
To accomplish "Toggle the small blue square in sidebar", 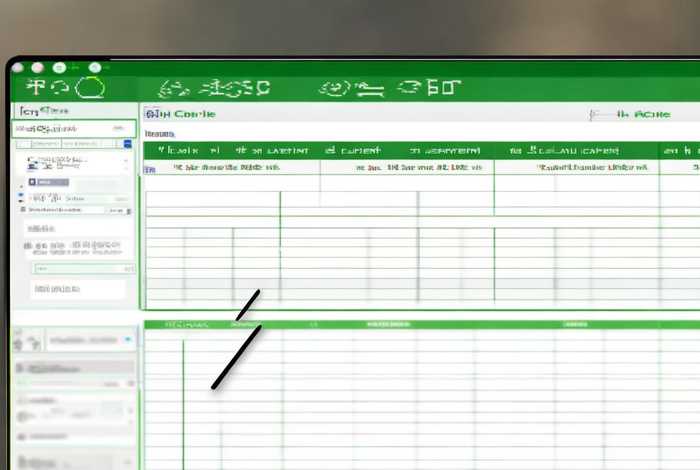I will coord(127,145).
